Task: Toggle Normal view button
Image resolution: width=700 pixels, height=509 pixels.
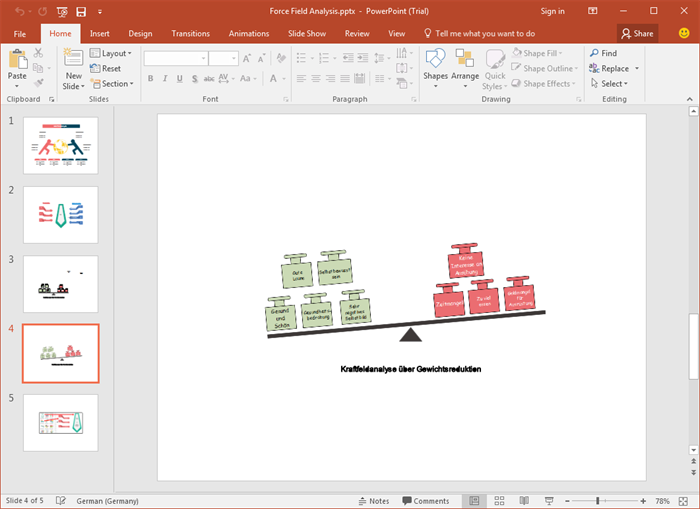Action: coord(474,501)
